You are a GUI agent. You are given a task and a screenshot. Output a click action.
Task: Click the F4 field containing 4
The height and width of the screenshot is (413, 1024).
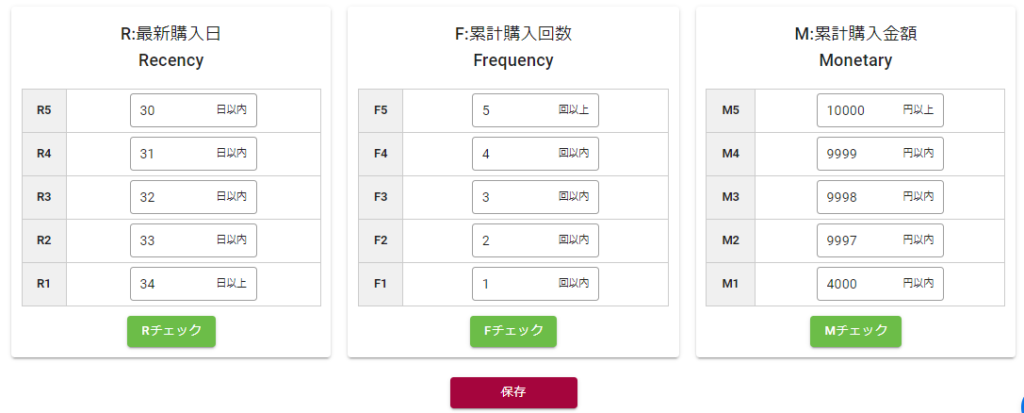tap(518, 154)
